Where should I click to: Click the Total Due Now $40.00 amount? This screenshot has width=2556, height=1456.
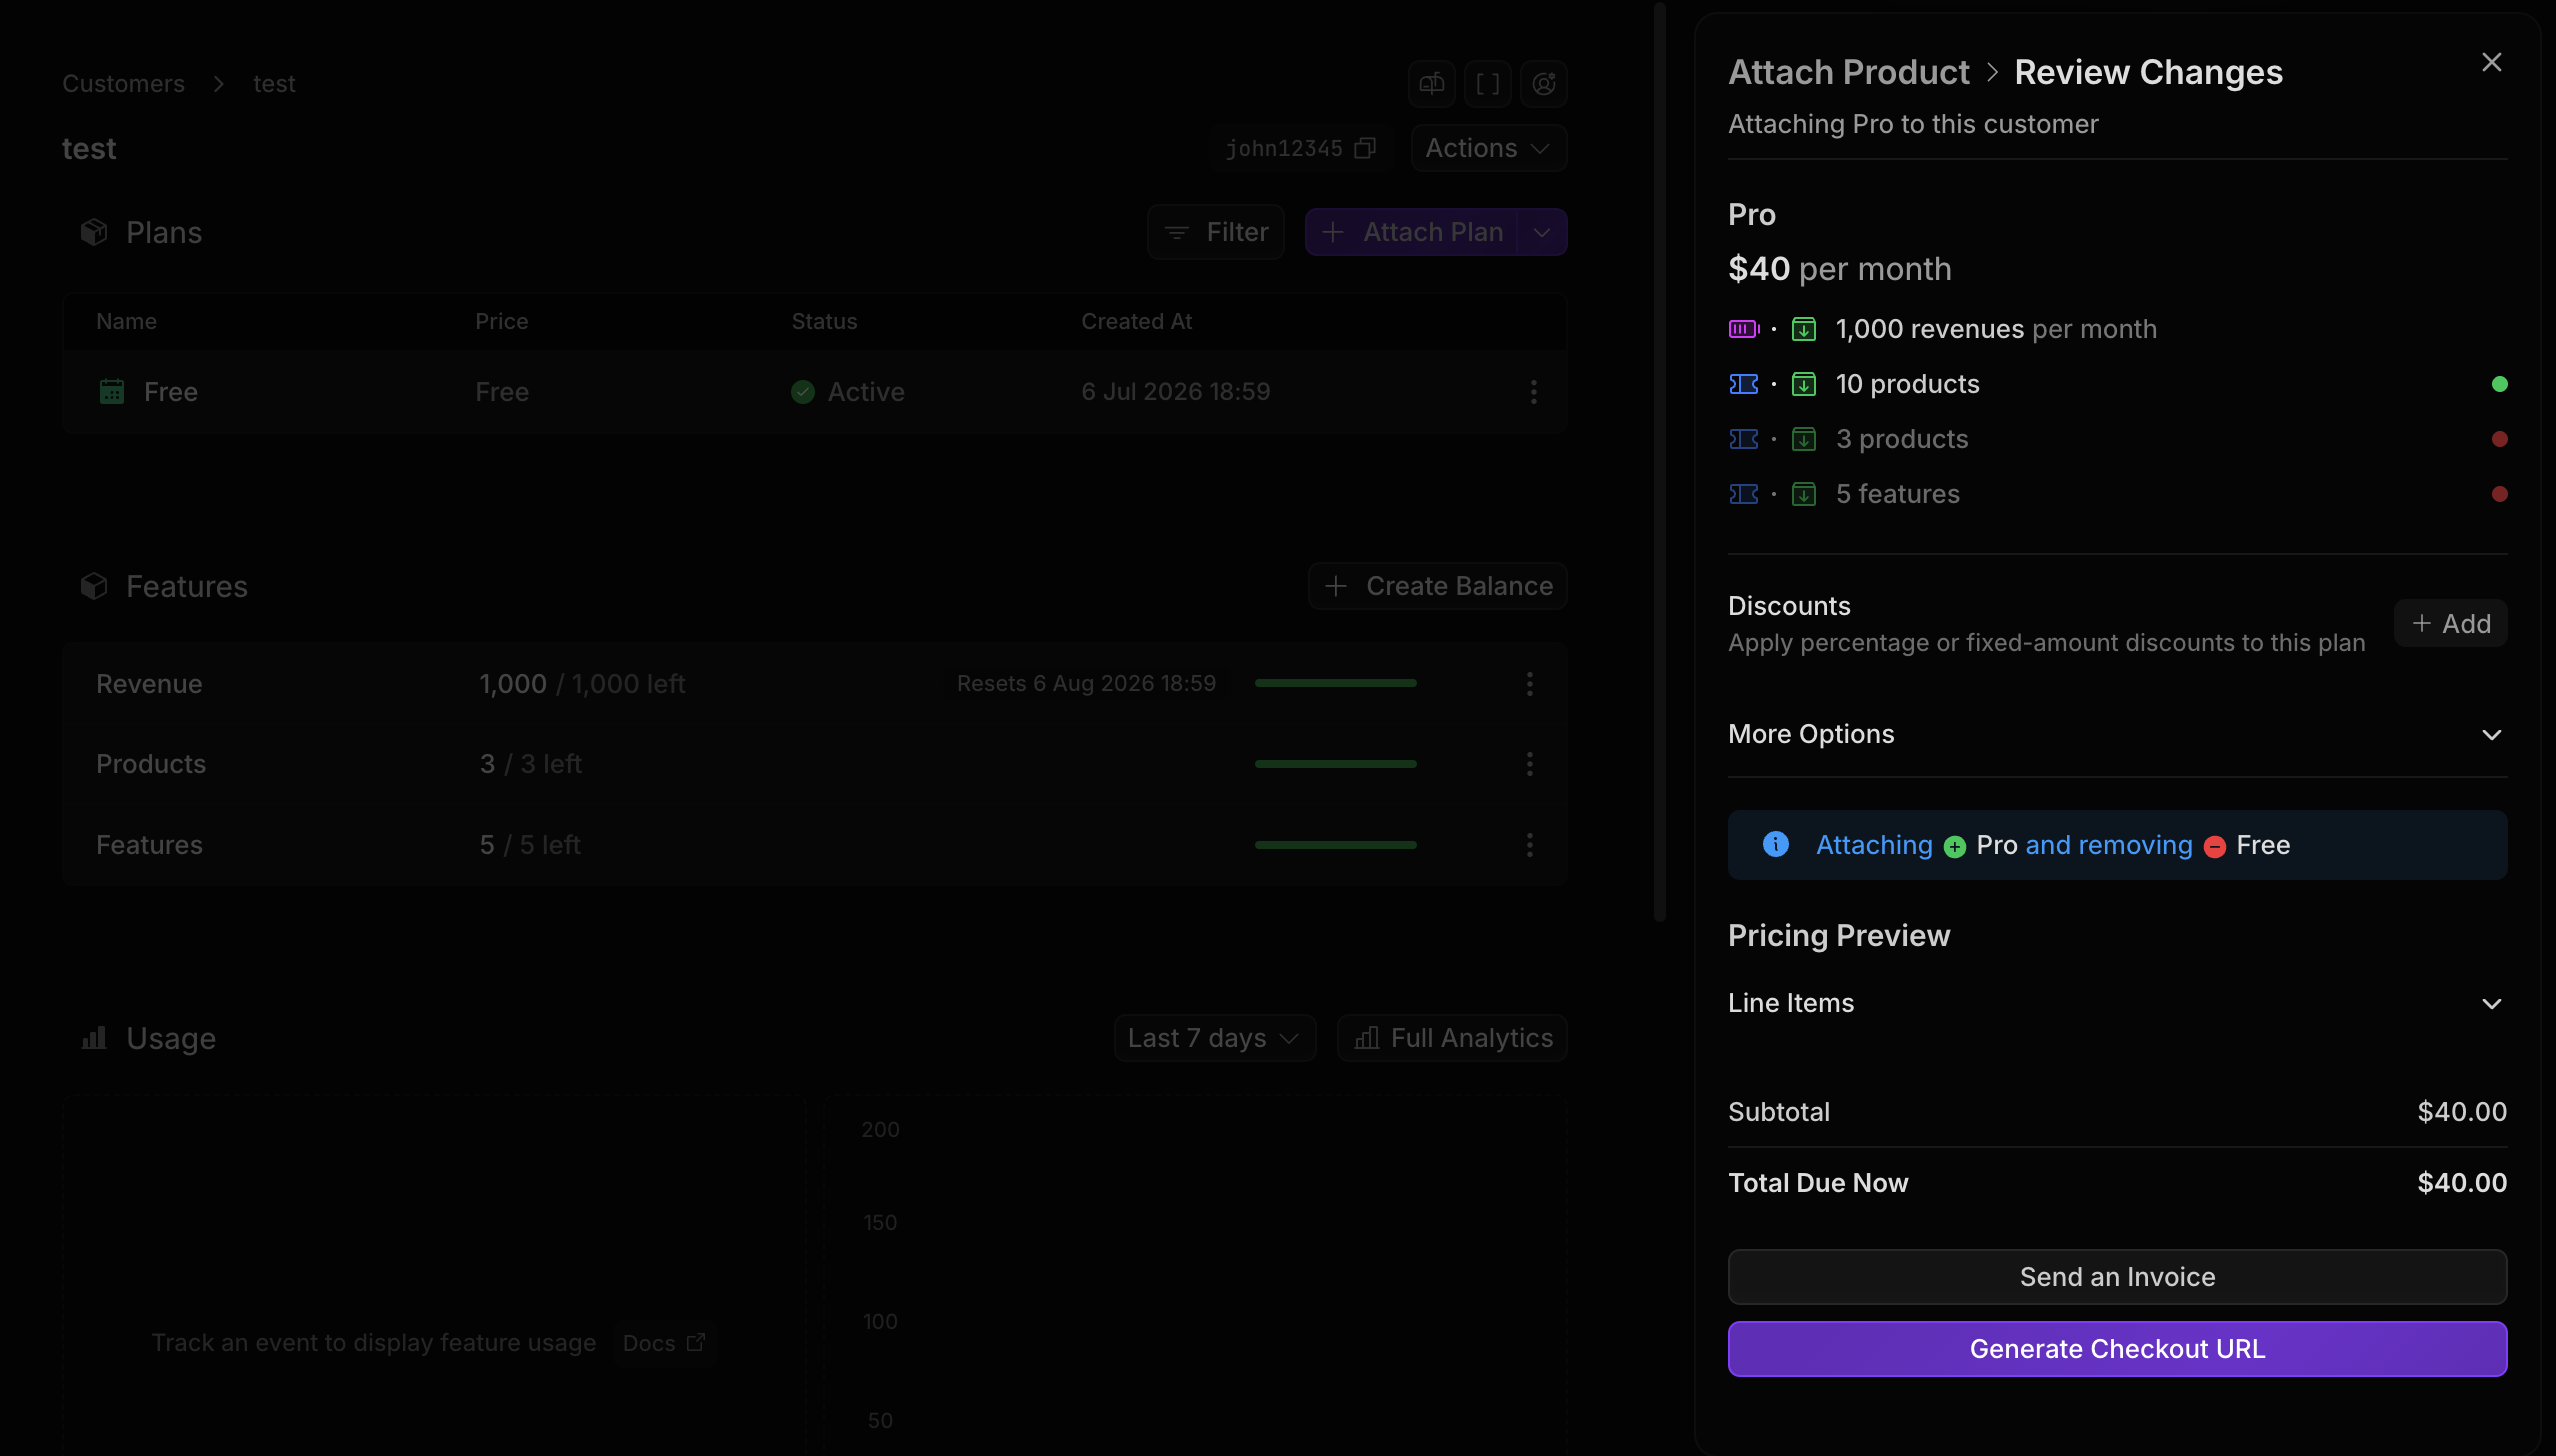click(2462, 1183)
